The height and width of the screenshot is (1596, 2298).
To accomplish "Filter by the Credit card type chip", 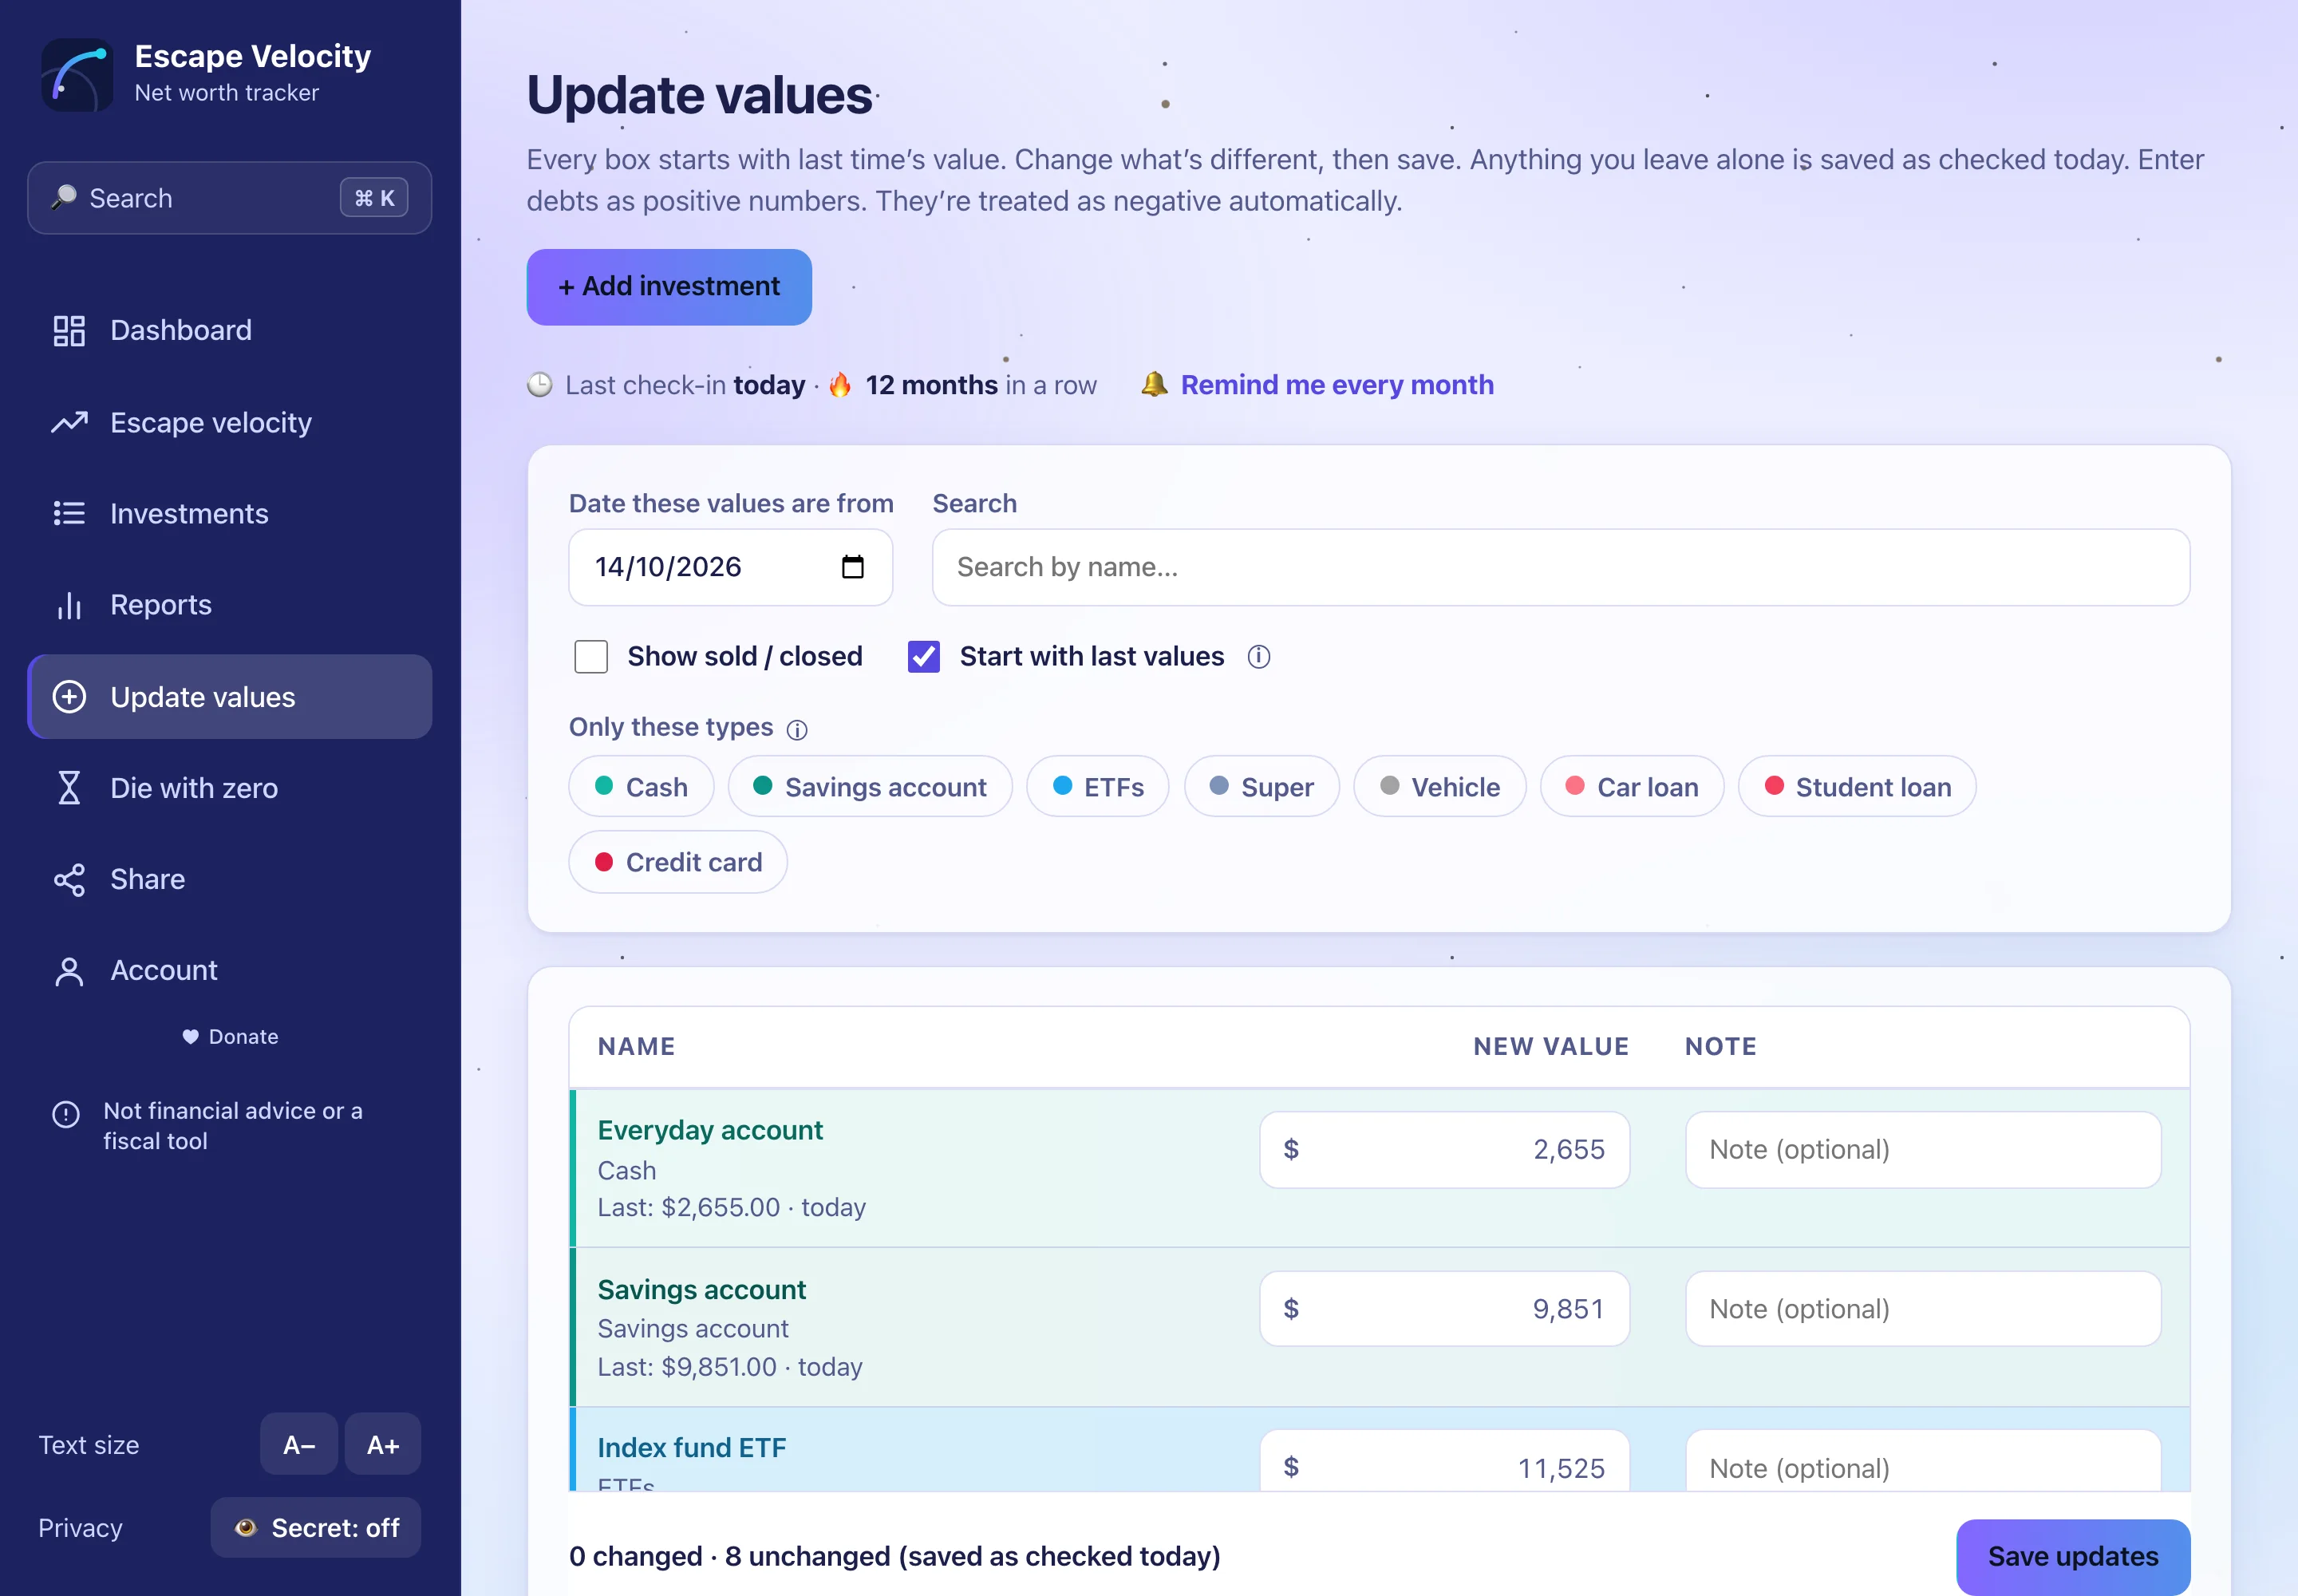I will click(678, 861).
